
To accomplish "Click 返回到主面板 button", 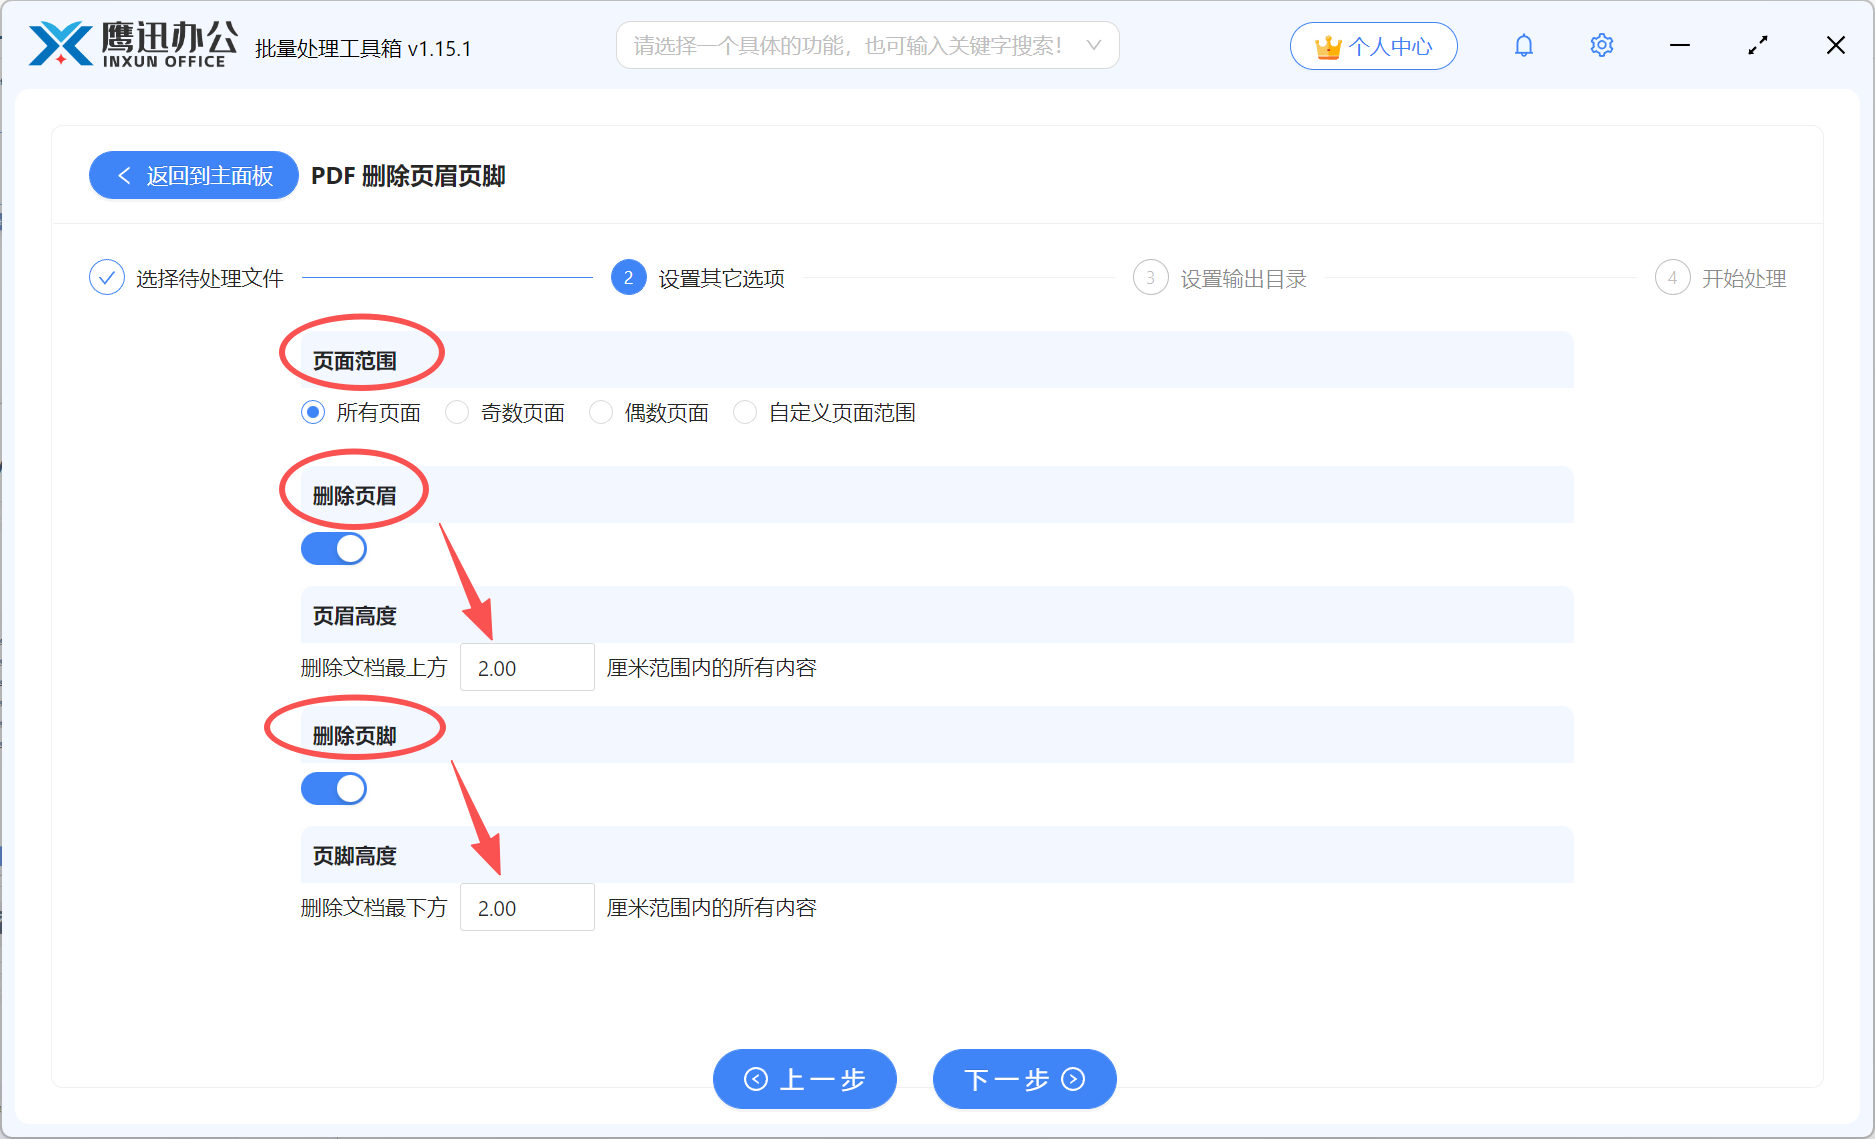I will (194, 176).
